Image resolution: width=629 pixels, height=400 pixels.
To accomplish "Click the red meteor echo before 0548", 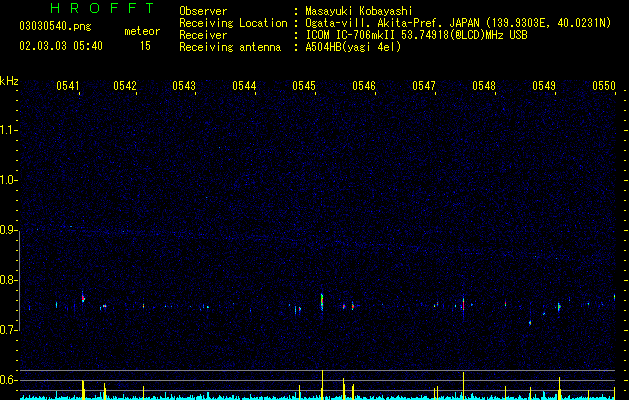I will (463, 304).
